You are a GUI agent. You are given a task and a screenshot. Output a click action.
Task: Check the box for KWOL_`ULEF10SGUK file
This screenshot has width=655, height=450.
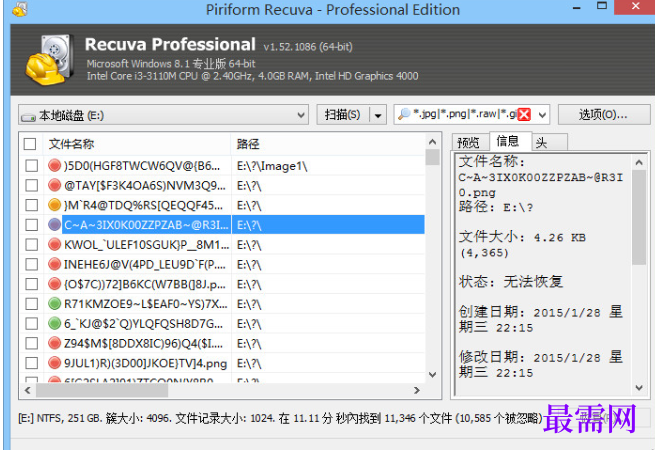click(32, 244)
